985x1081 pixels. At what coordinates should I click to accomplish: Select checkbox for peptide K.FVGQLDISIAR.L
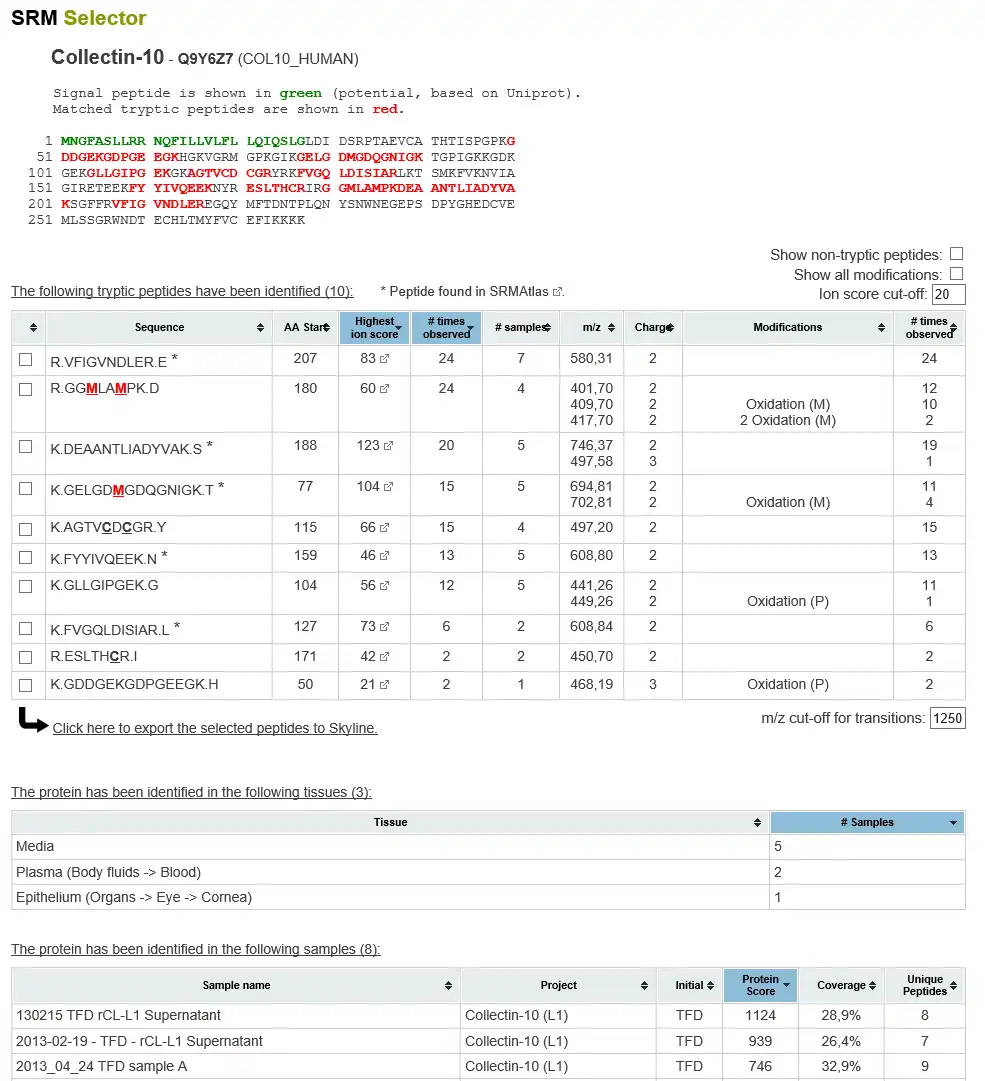coord(26,628)
